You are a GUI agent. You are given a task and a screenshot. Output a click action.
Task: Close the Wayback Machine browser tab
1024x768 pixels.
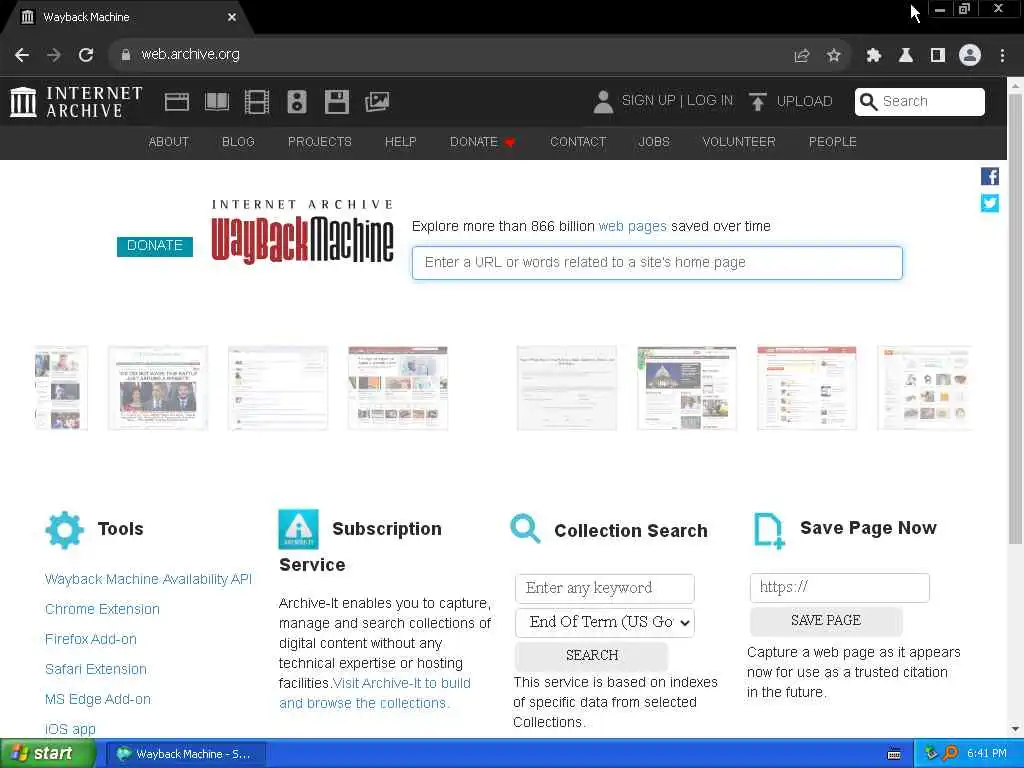click(x=232, y=17)
